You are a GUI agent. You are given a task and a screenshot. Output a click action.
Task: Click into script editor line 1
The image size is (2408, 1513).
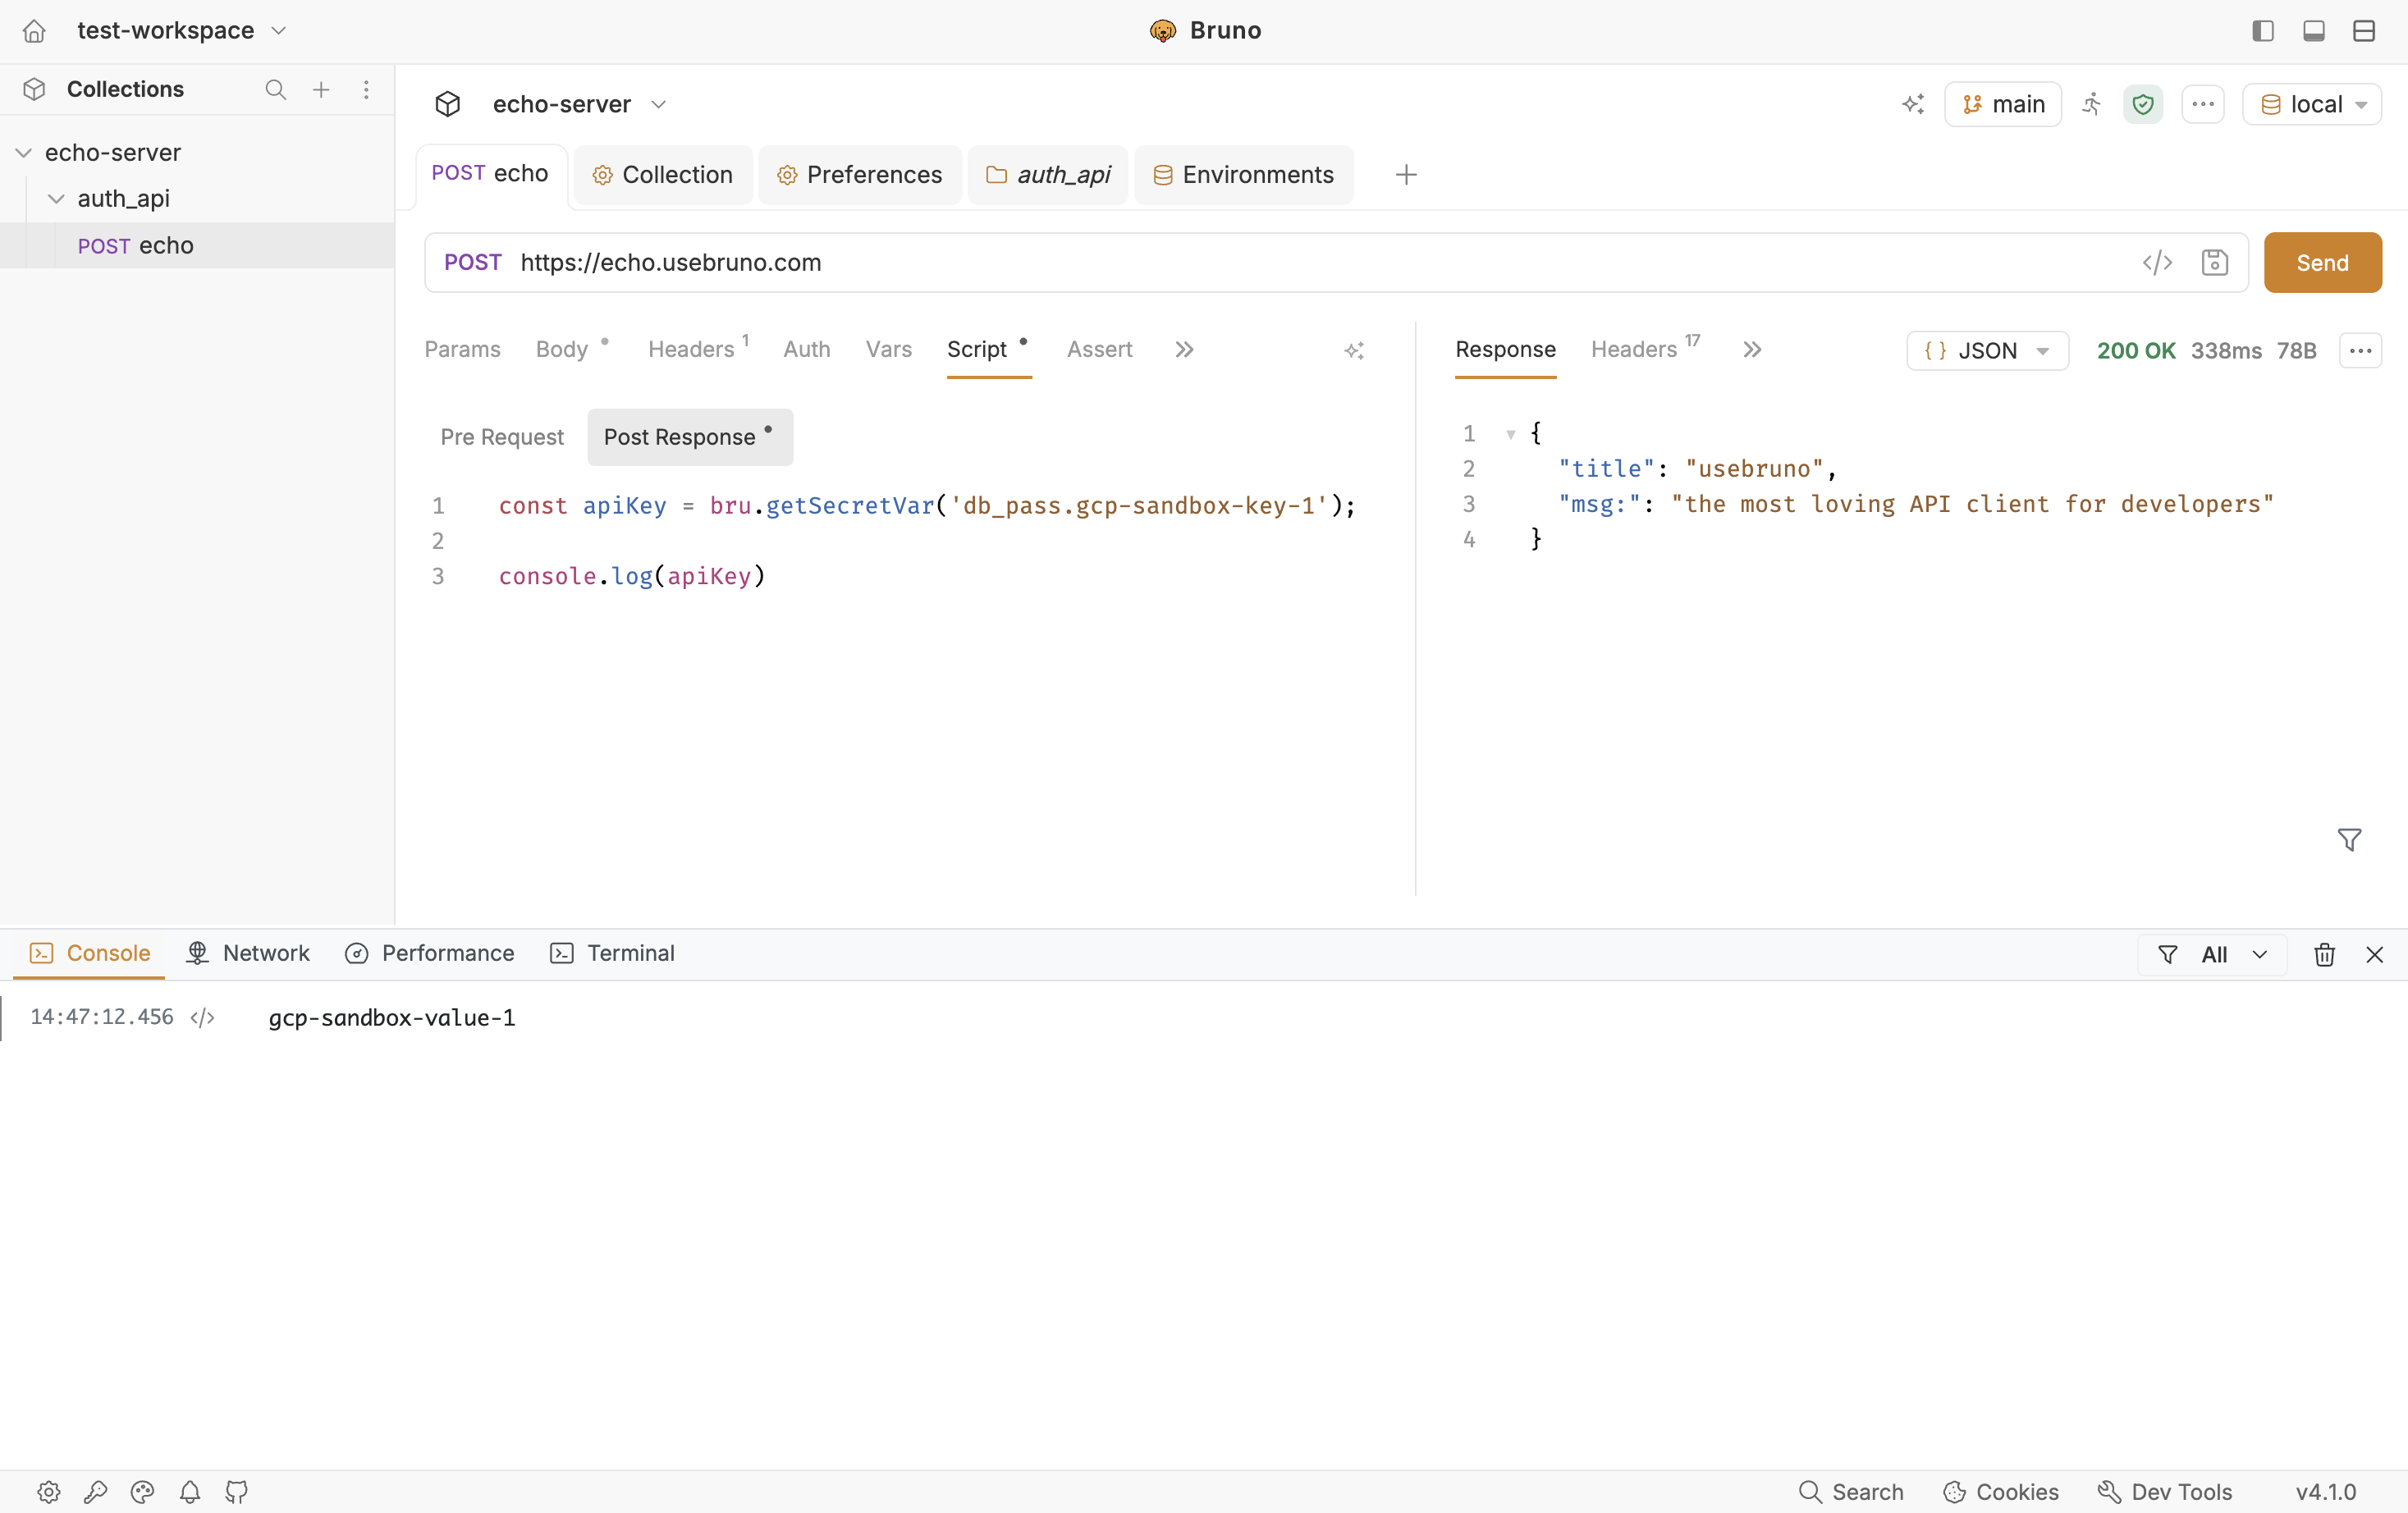pyautogui.click(x=926, y=506)
